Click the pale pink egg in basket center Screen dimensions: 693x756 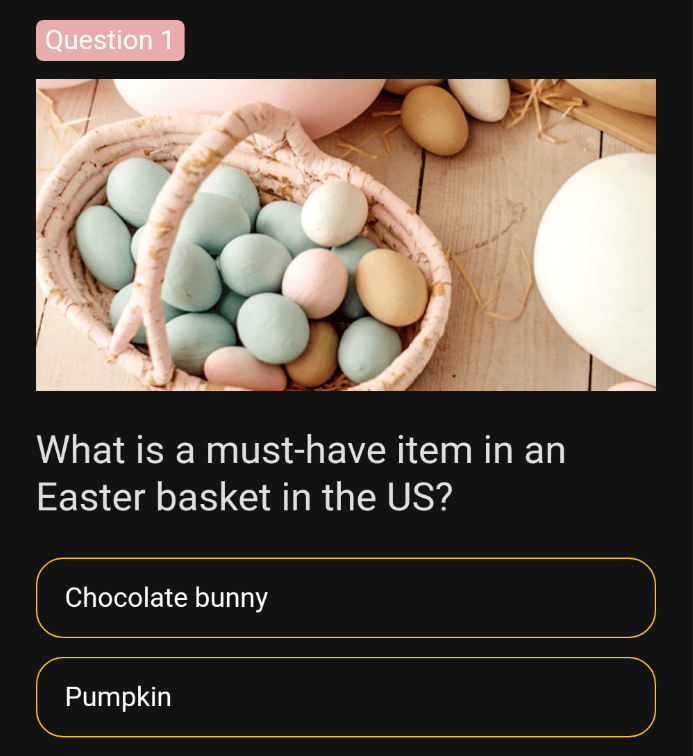tap(315, 284)
